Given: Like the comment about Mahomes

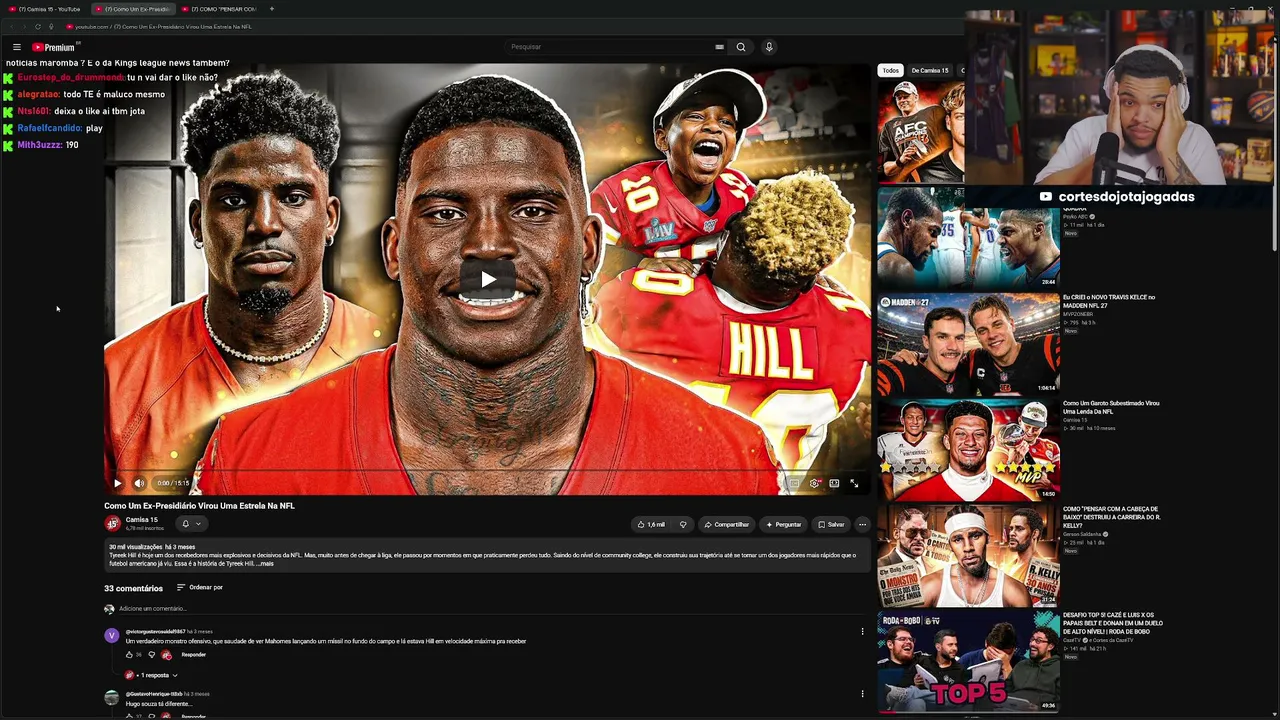Looking at the screenshot, I should (x=129, y=655).
